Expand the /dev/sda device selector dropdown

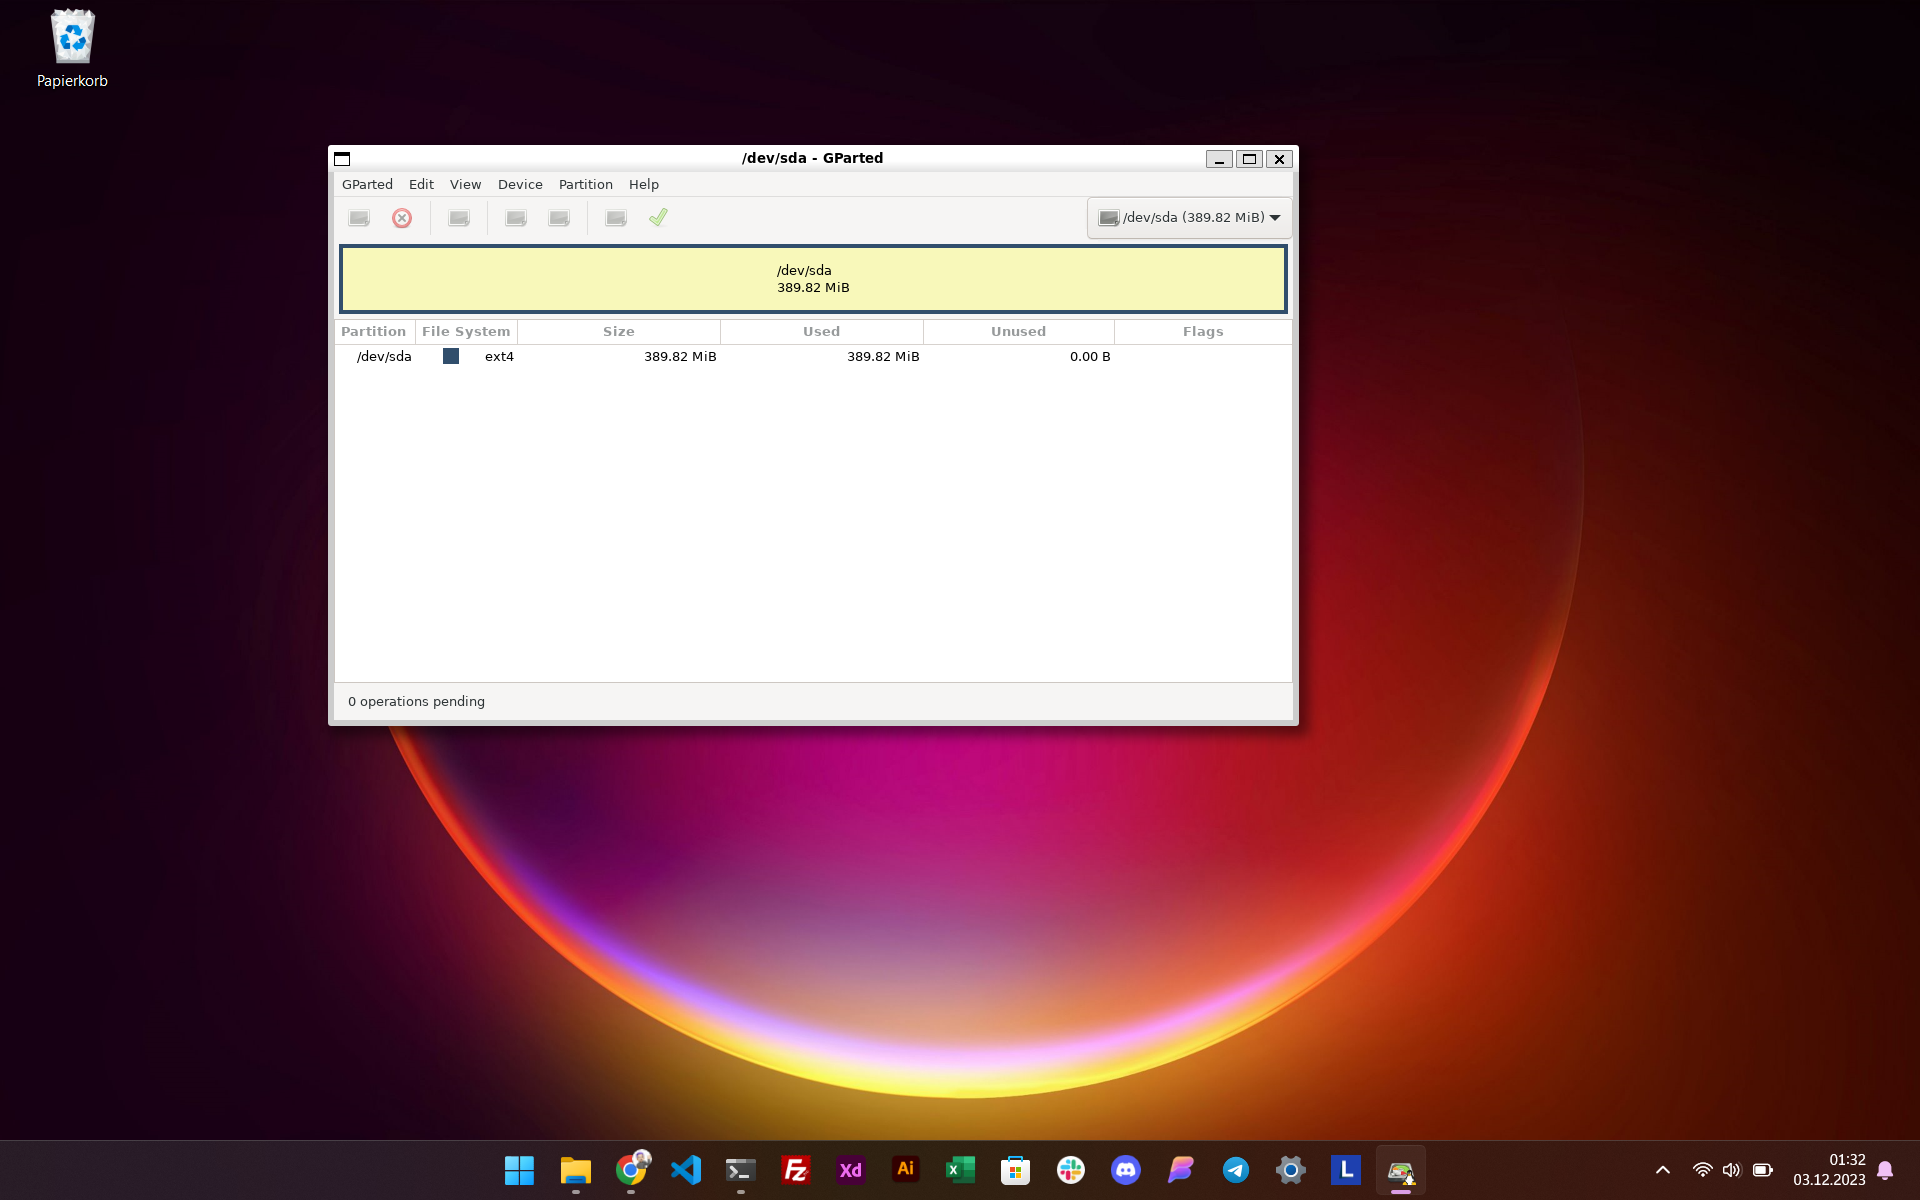[x=1189, y=218]
